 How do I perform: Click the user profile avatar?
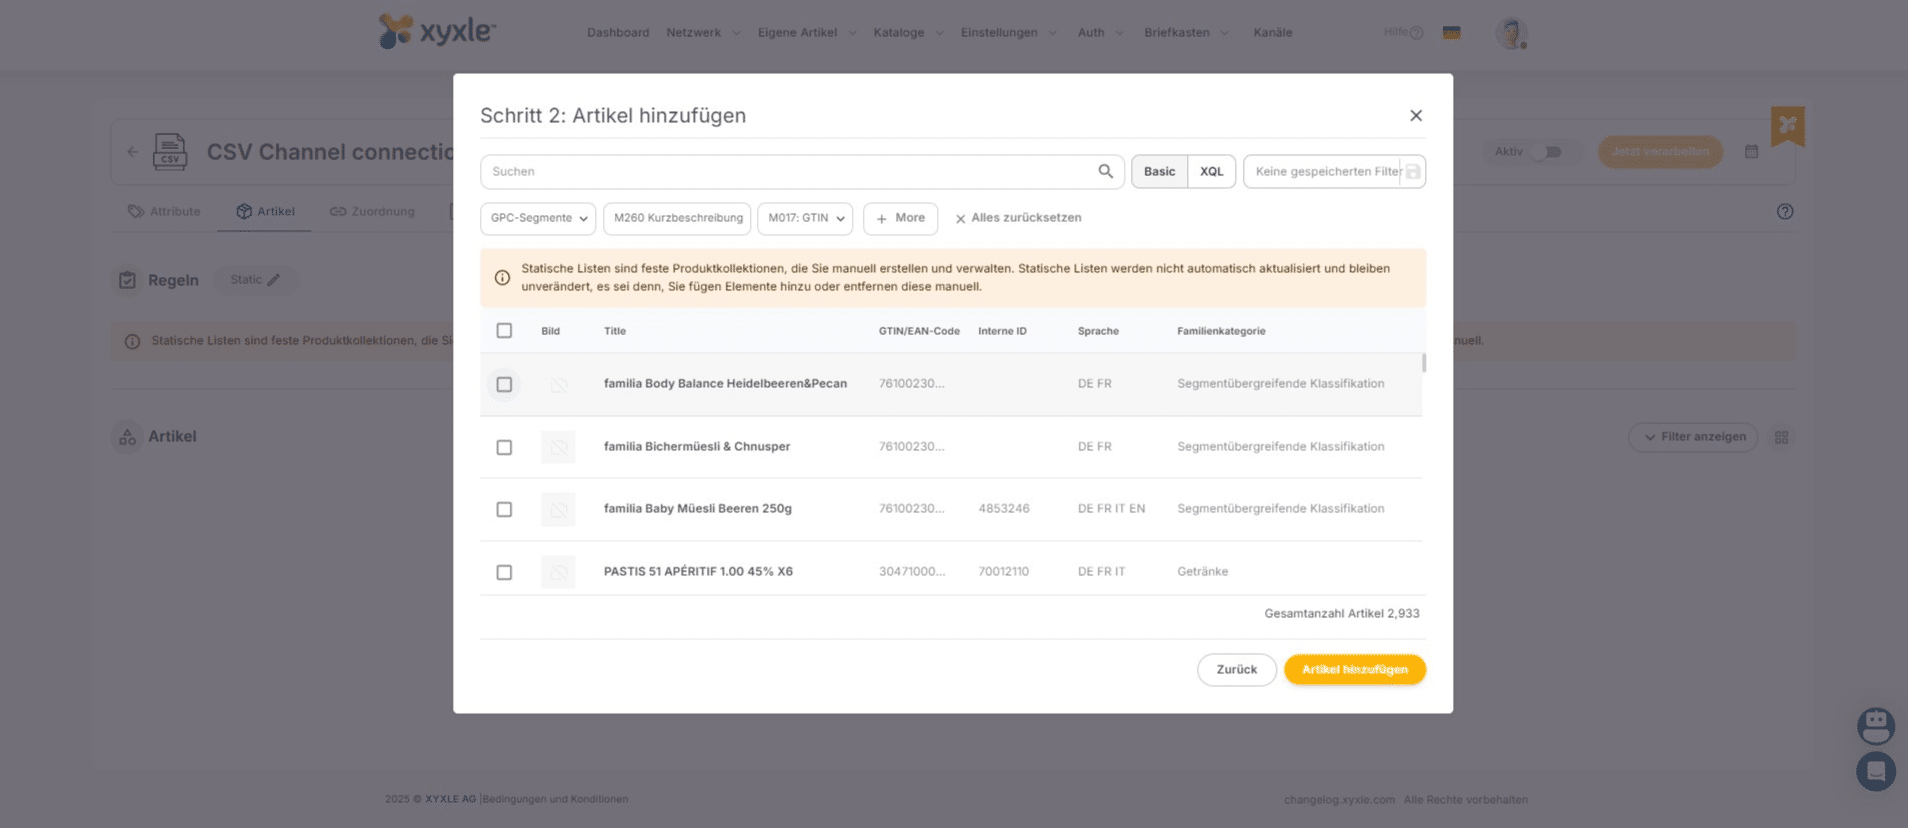[1510, 33]
